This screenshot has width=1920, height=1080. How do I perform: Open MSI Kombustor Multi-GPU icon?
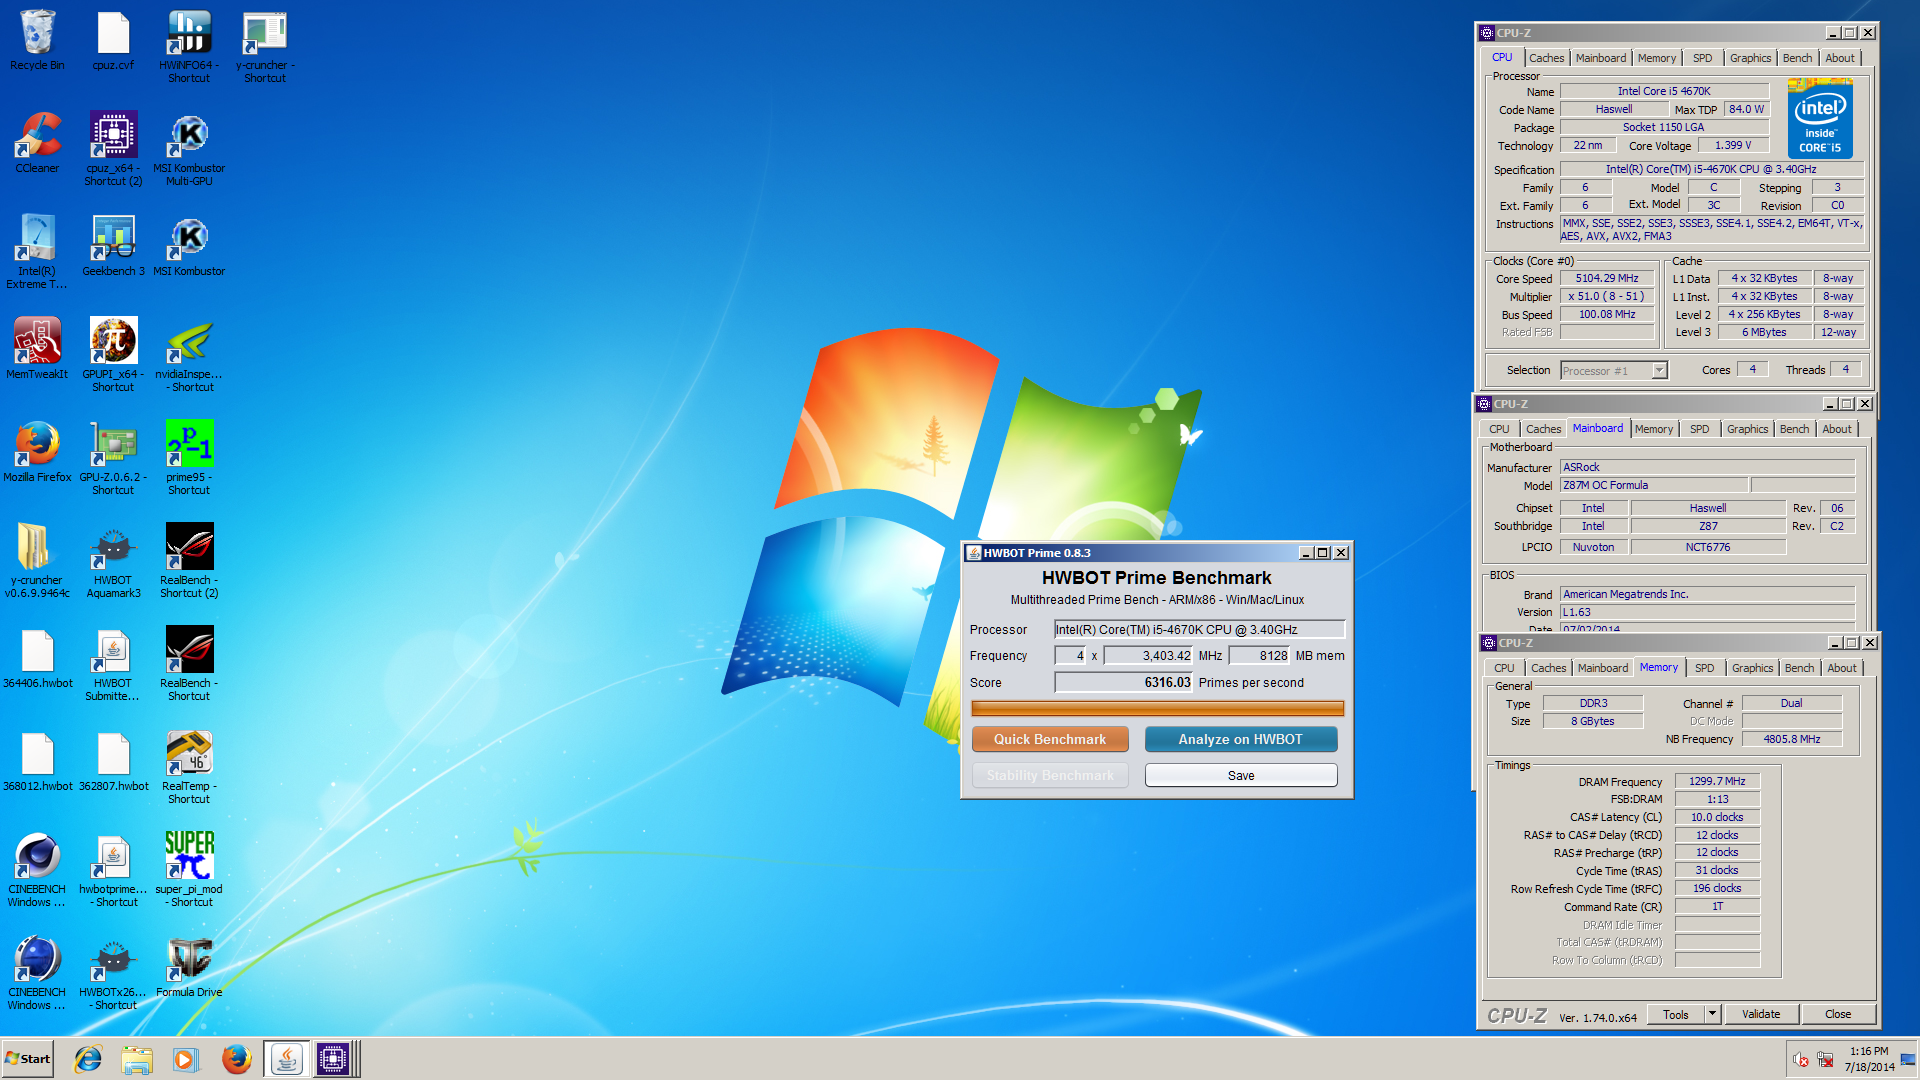pyautogui.click(x=189, y=149)
